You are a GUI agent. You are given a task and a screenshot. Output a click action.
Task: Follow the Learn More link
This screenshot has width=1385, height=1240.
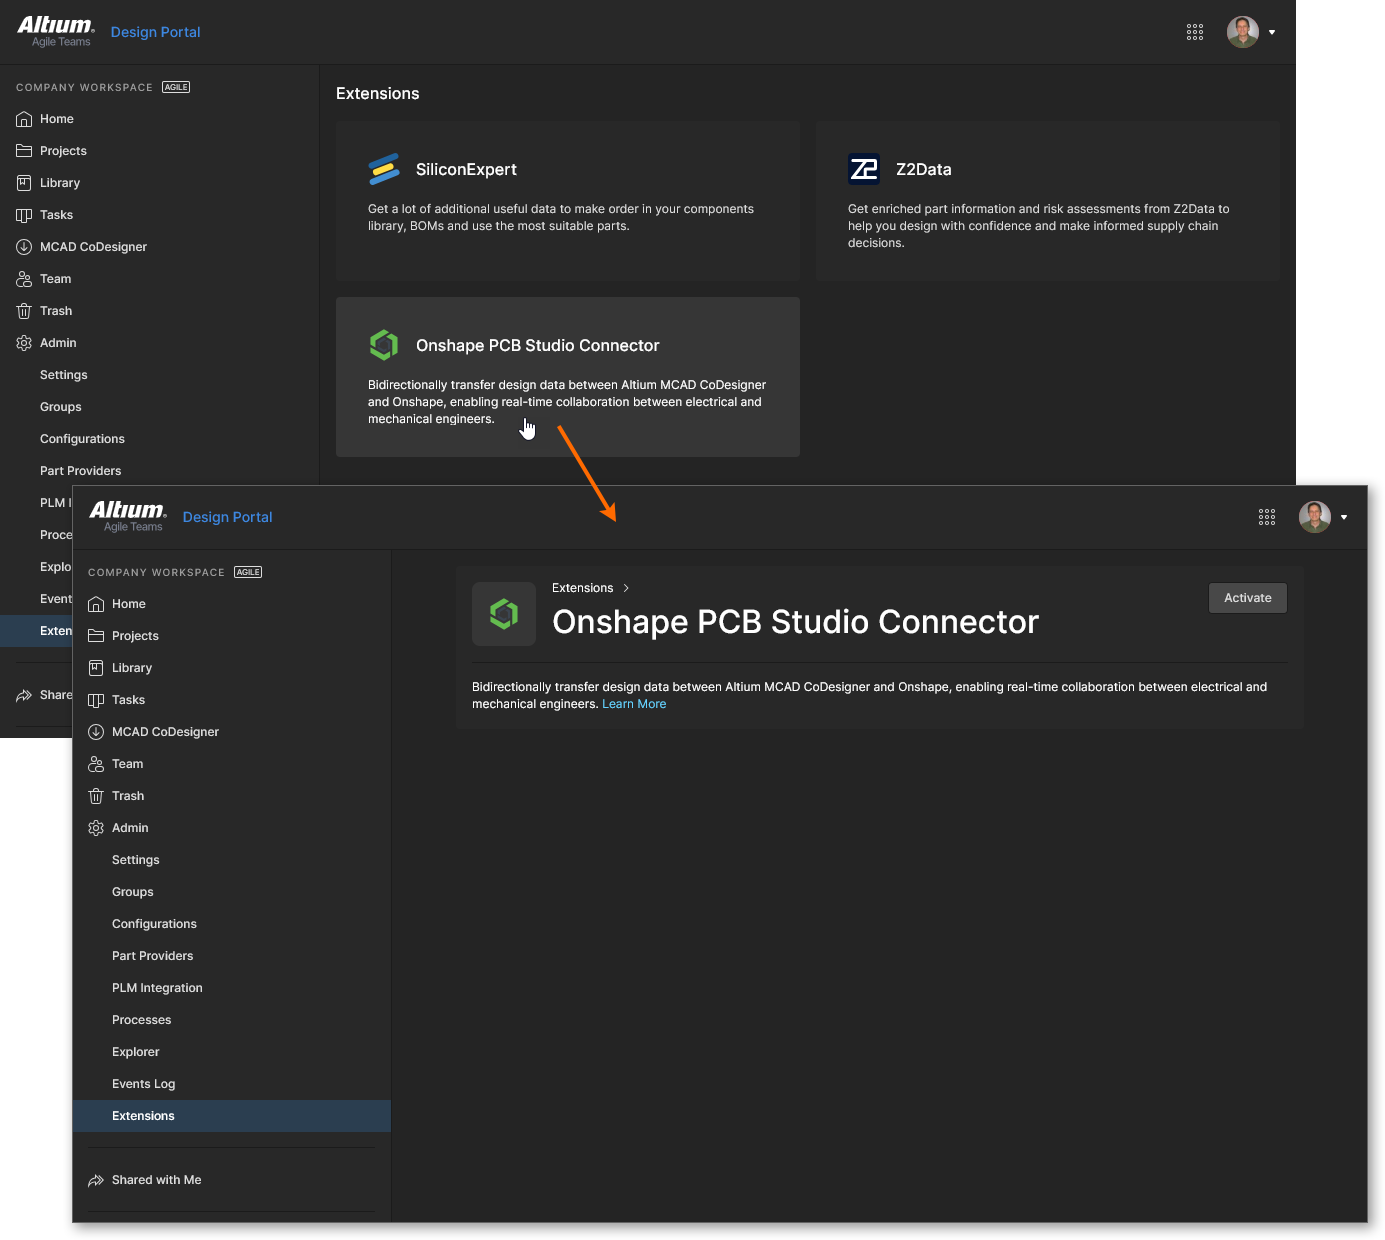pyautogui.click(x=634, y=704)
